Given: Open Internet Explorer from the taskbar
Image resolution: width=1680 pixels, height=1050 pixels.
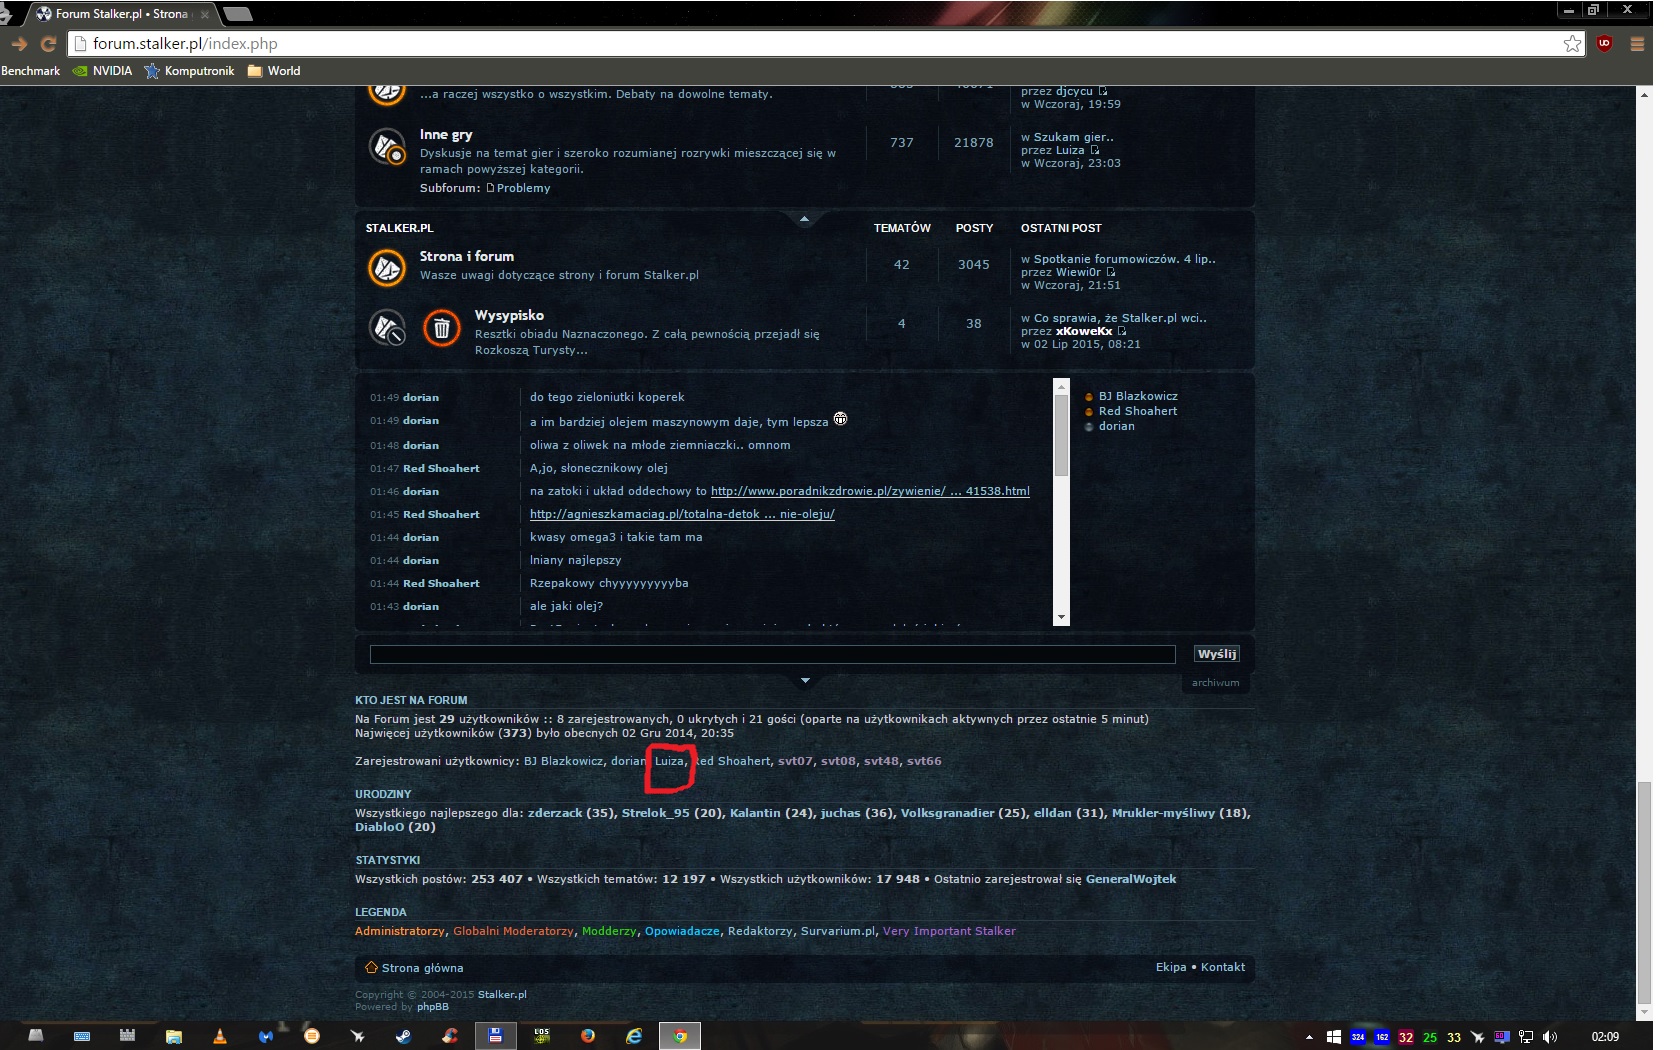Looking at the screenshot, I should 634,1036.
